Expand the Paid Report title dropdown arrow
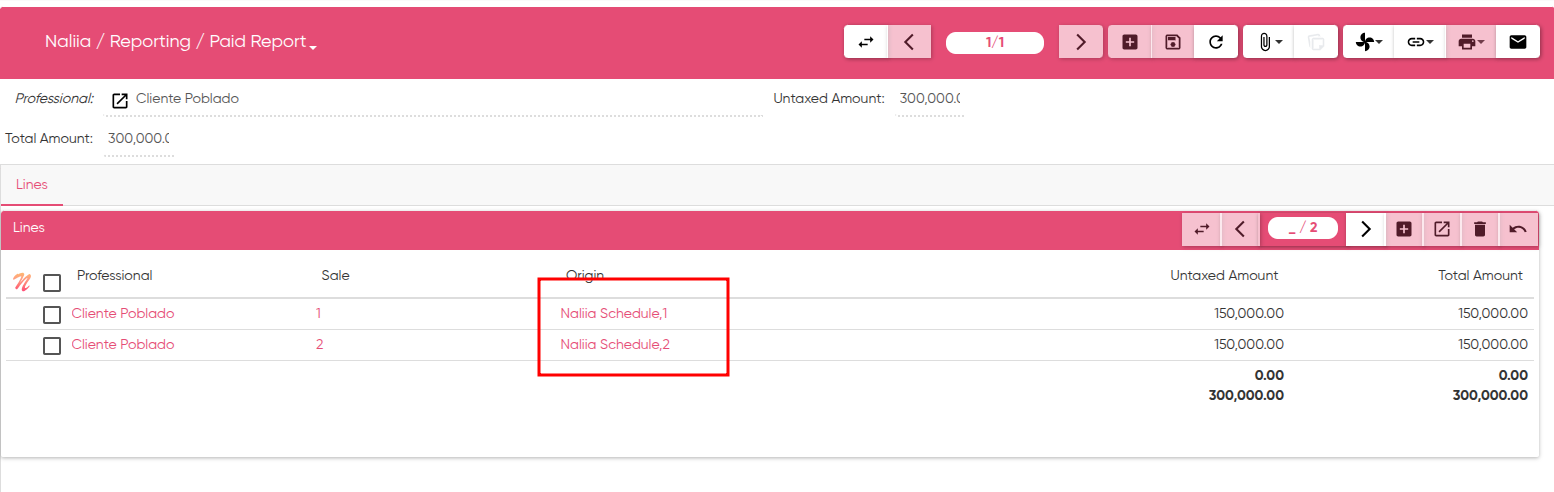The height and width of the screenshot is (492, 1554). click(x=313, y=47)
